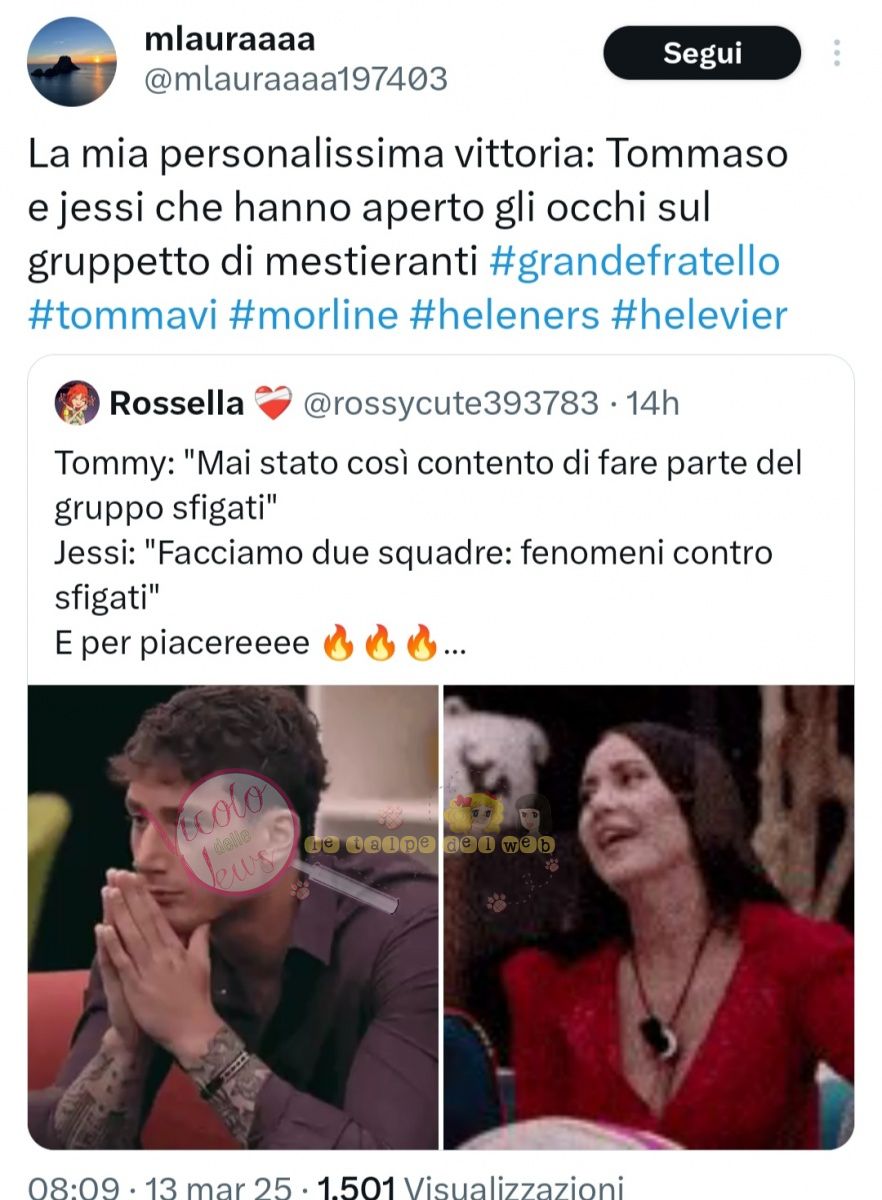
Task: View the 1.501 Visualizzazioni count
Action: pos(470,1188)
